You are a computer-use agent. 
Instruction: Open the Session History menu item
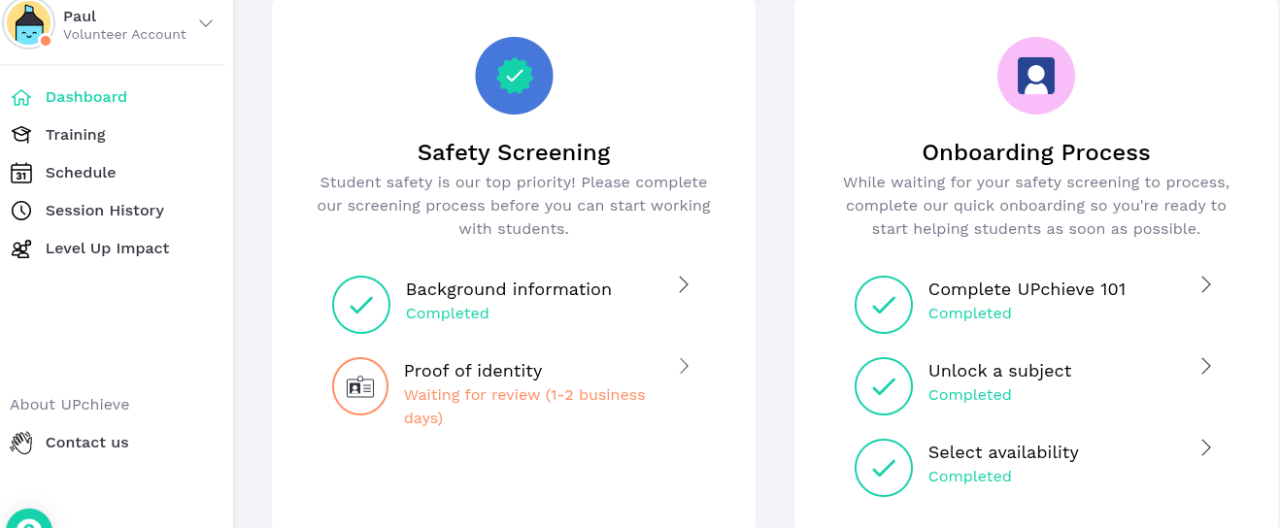104,211
